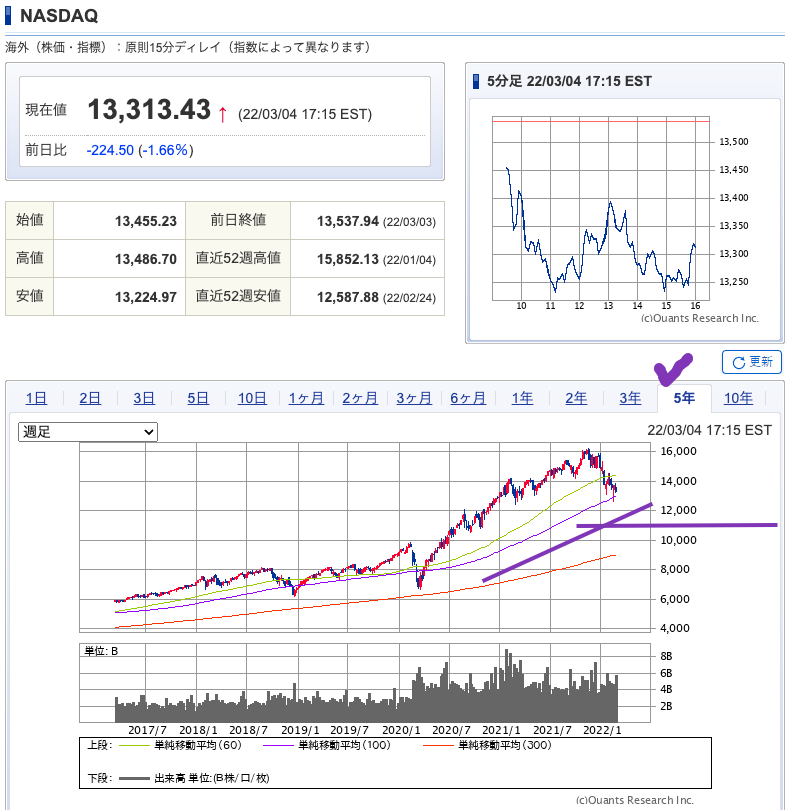Switch to the 1ヶ月 chart tab
The image size is (793, 810).
pyautogui.click(x=306, y=398)
